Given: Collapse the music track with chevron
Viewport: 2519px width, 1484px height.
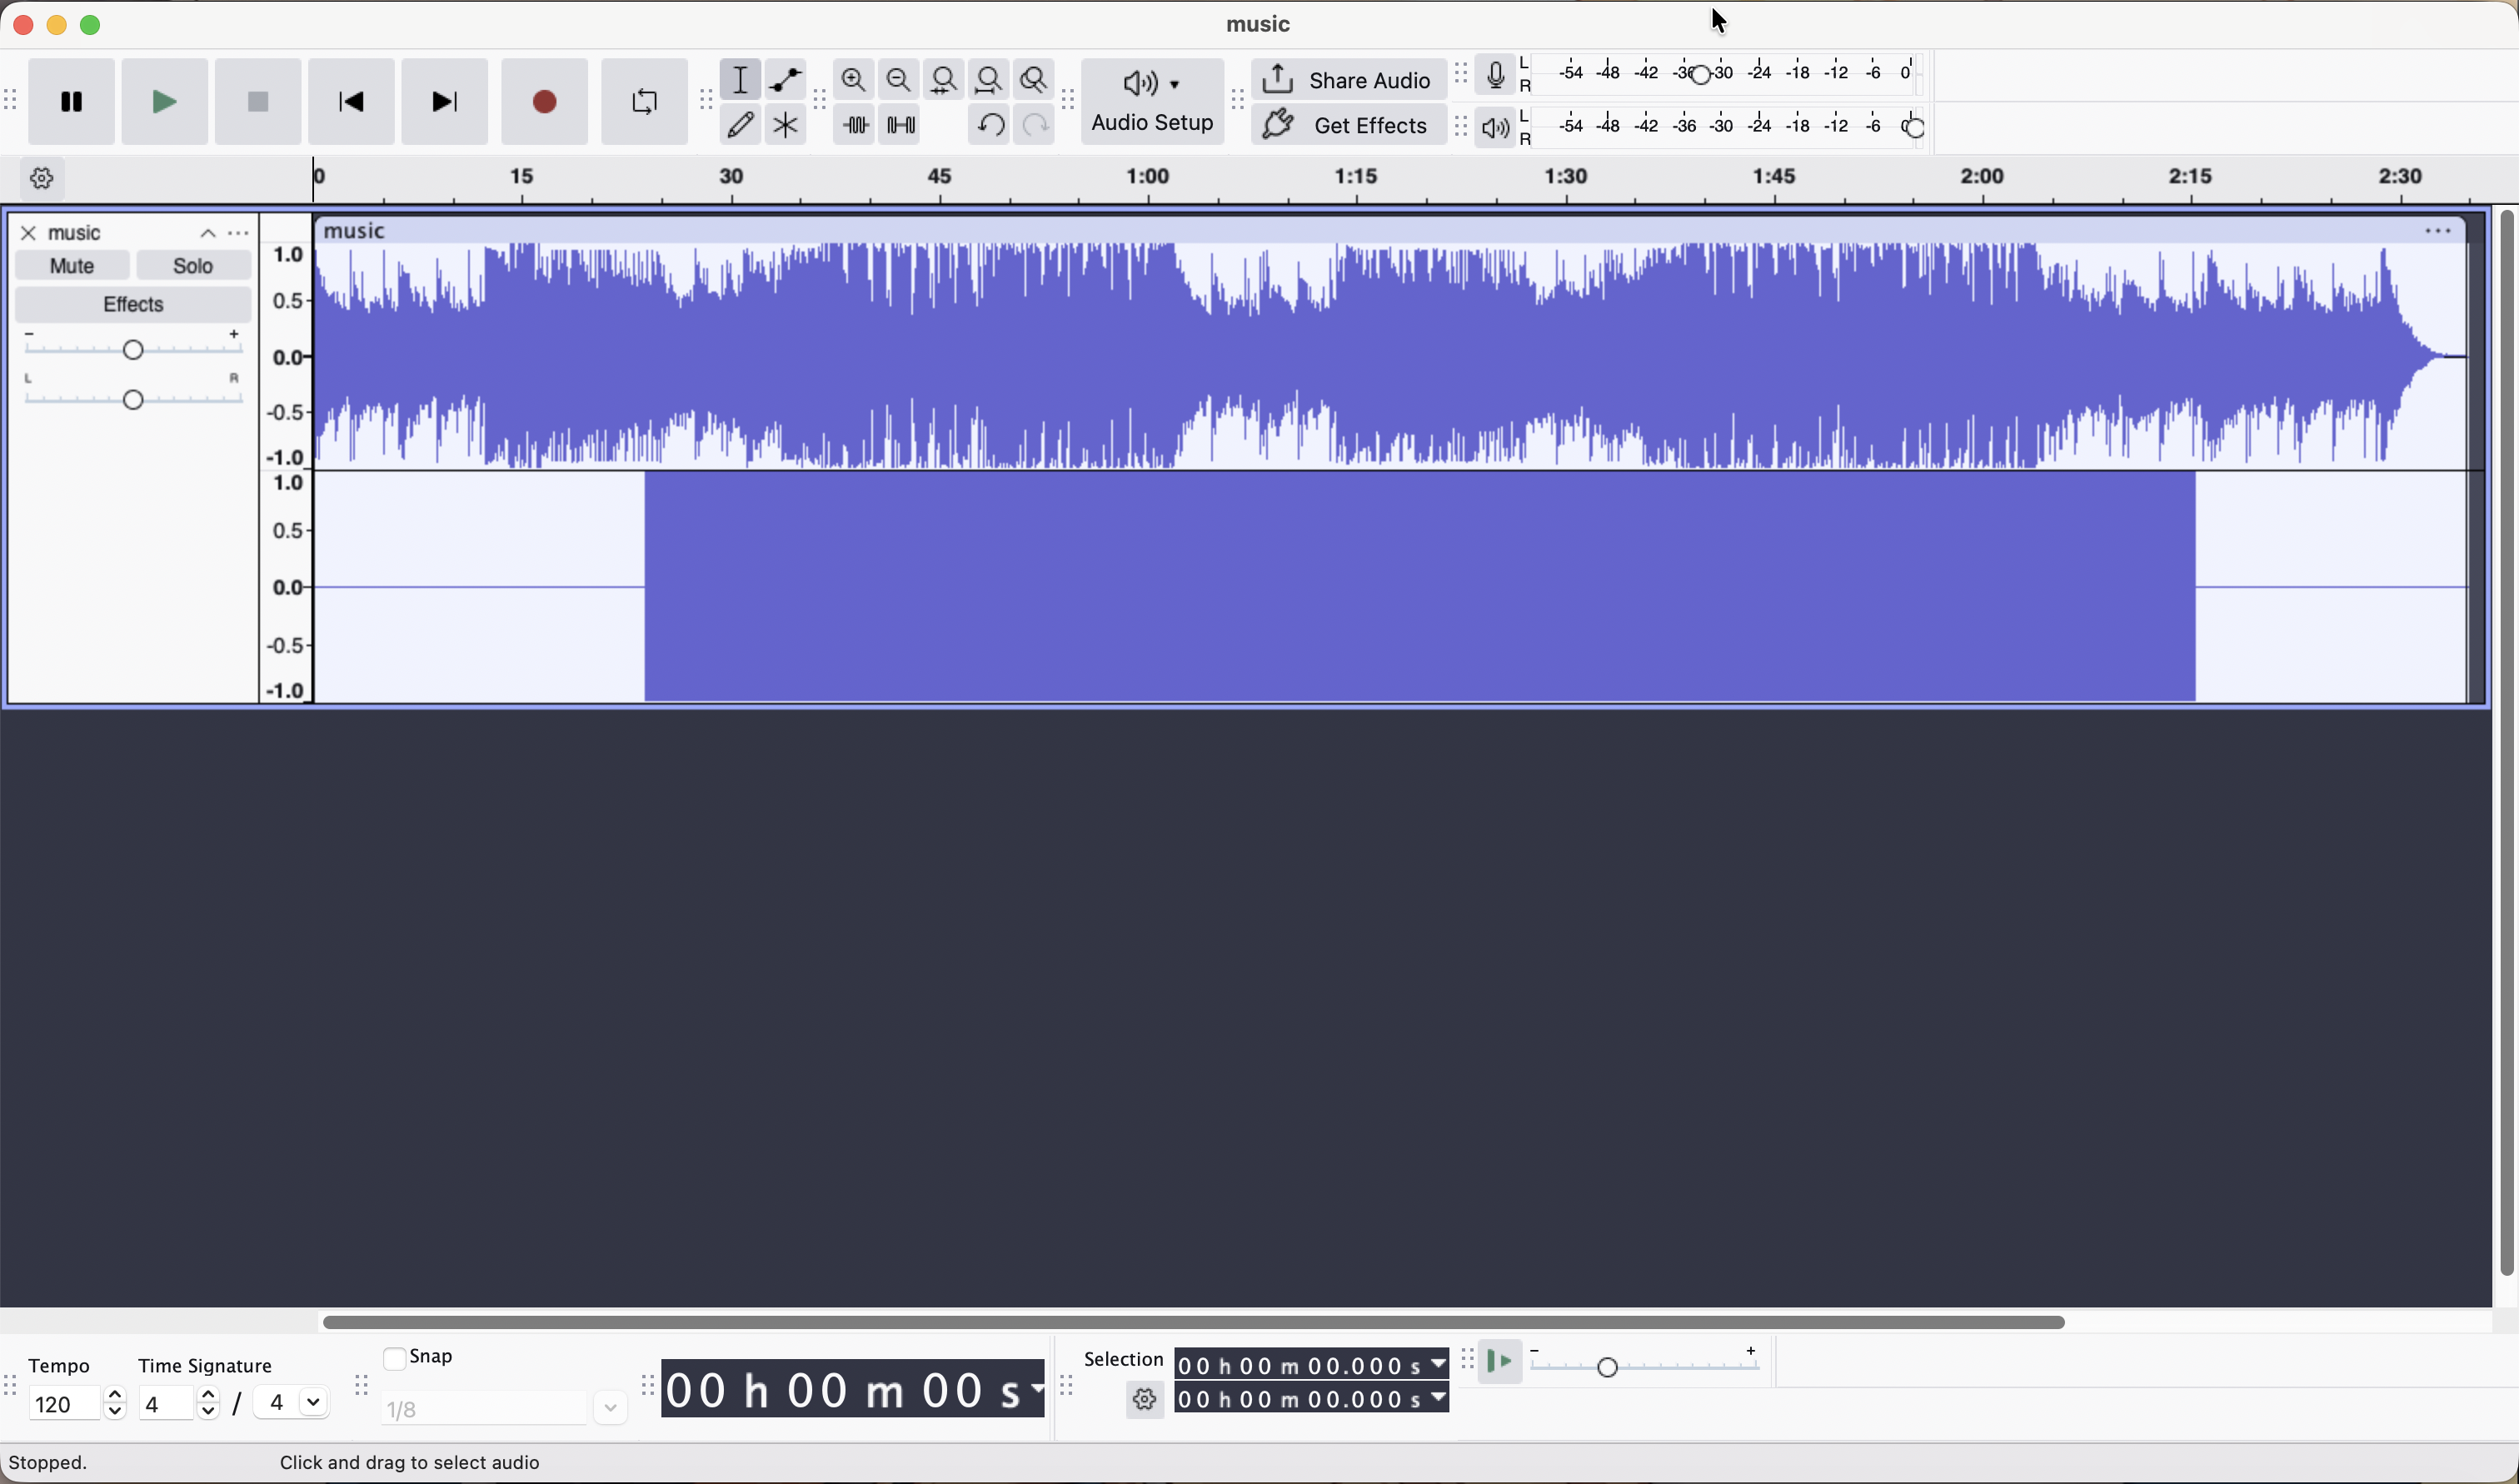Looking at the screenshot, I should [207, 233].
